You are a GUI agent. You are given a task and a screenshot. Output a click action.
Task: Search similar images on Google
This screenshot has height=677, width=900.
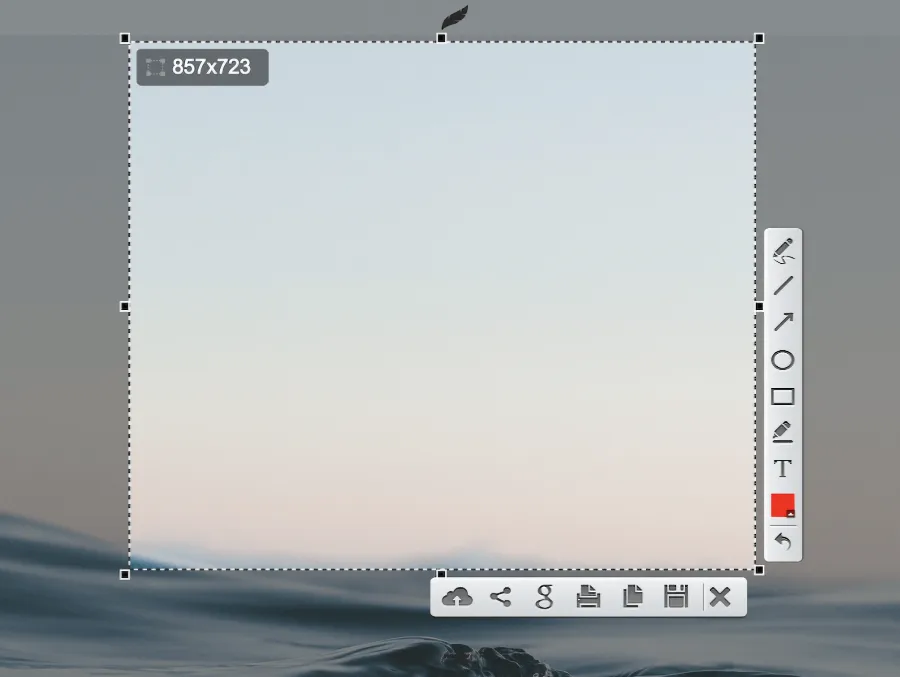545,597
